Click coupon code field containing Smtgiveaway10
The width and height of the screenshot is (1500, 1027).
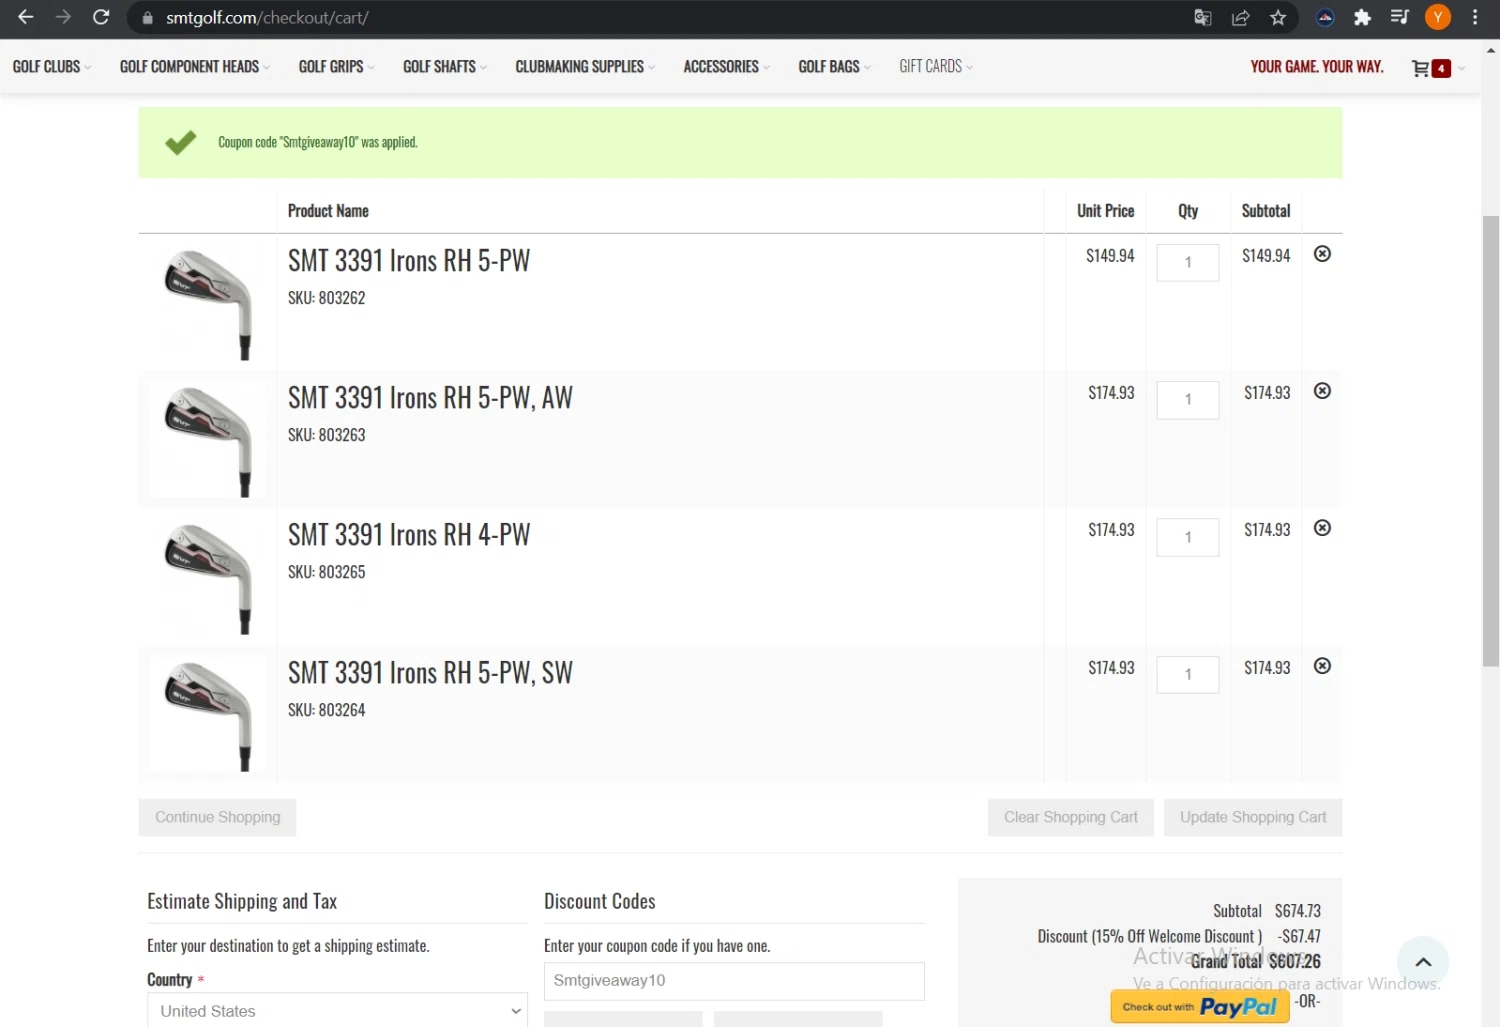734,981
